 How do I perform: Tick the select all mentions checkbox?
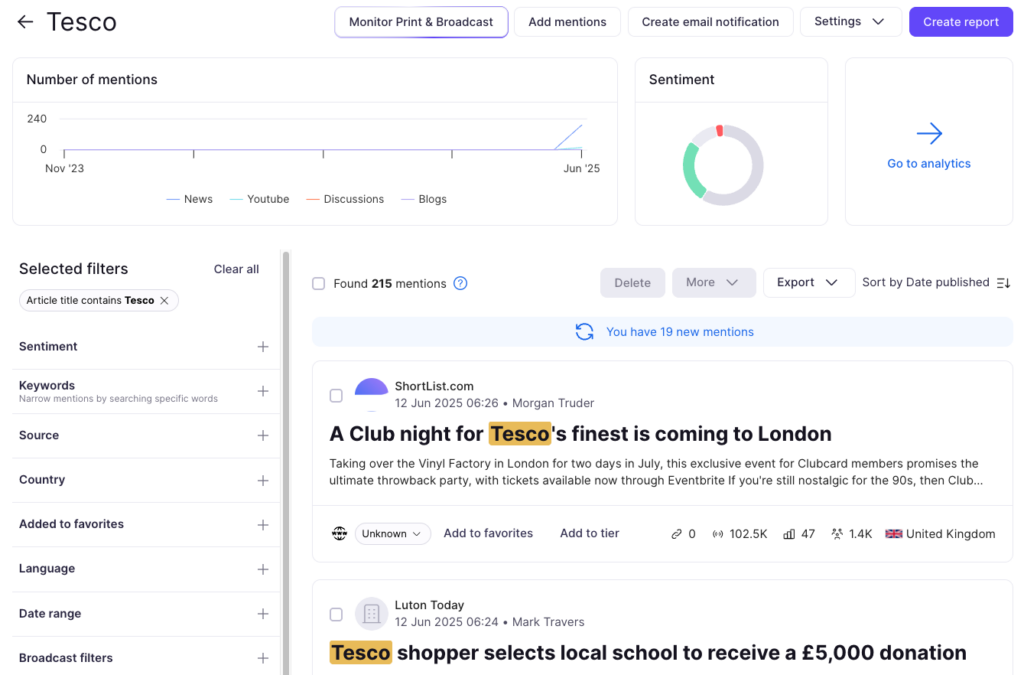[x=318, y=284]
